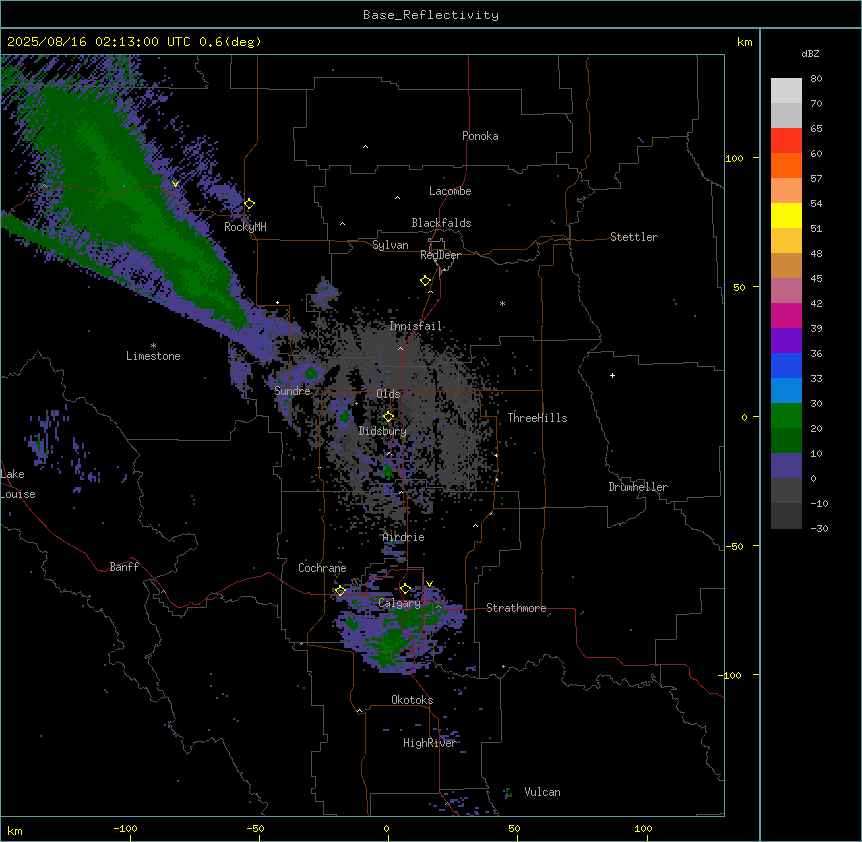Click the white caret marker just below Innisfail
This screenshot has width=862, height=842.
tap(400, 348)
